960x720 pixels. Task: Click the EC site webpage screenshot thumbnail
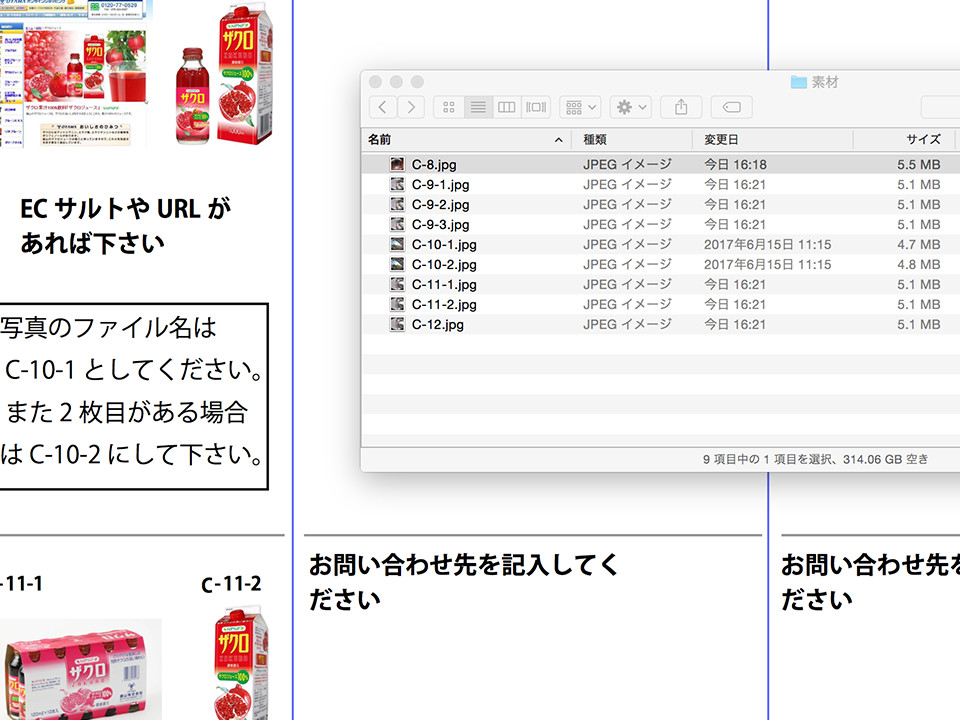[75, 73]
